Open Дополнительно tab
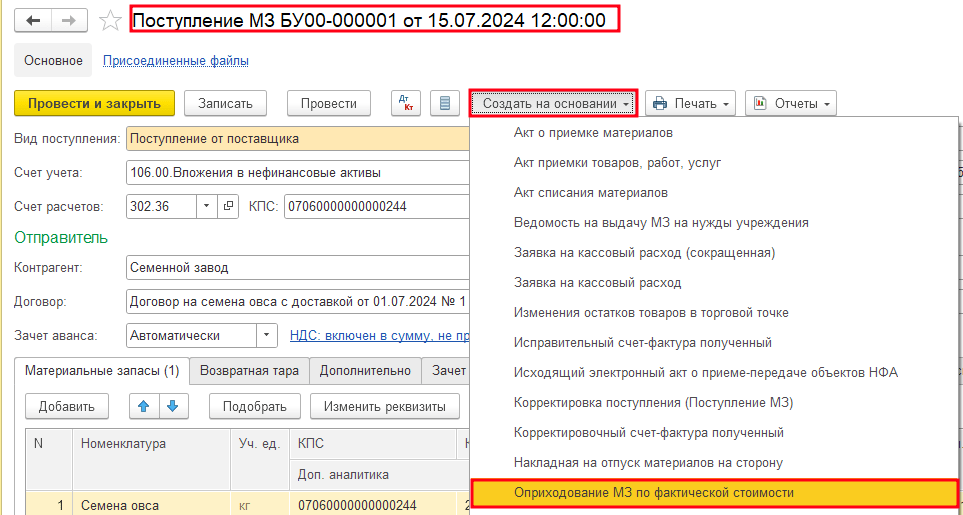The height and width of the screenshot is (515, 963). (x=365, y=371)
